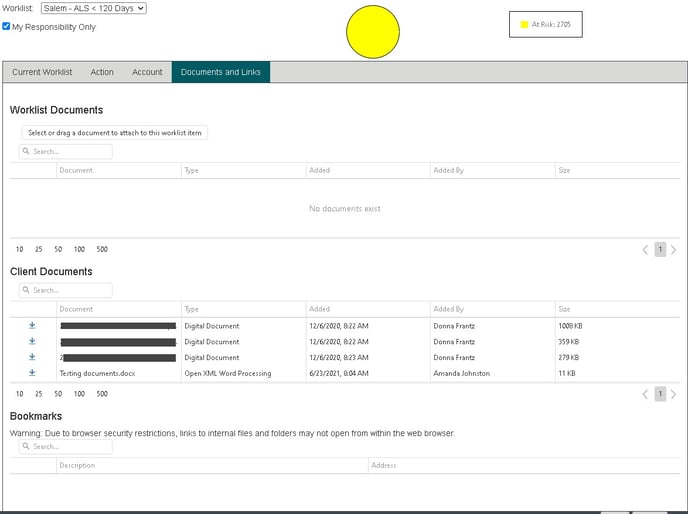Click the large yellow status circle
The image size is (688, 514).
click(373, 32)
